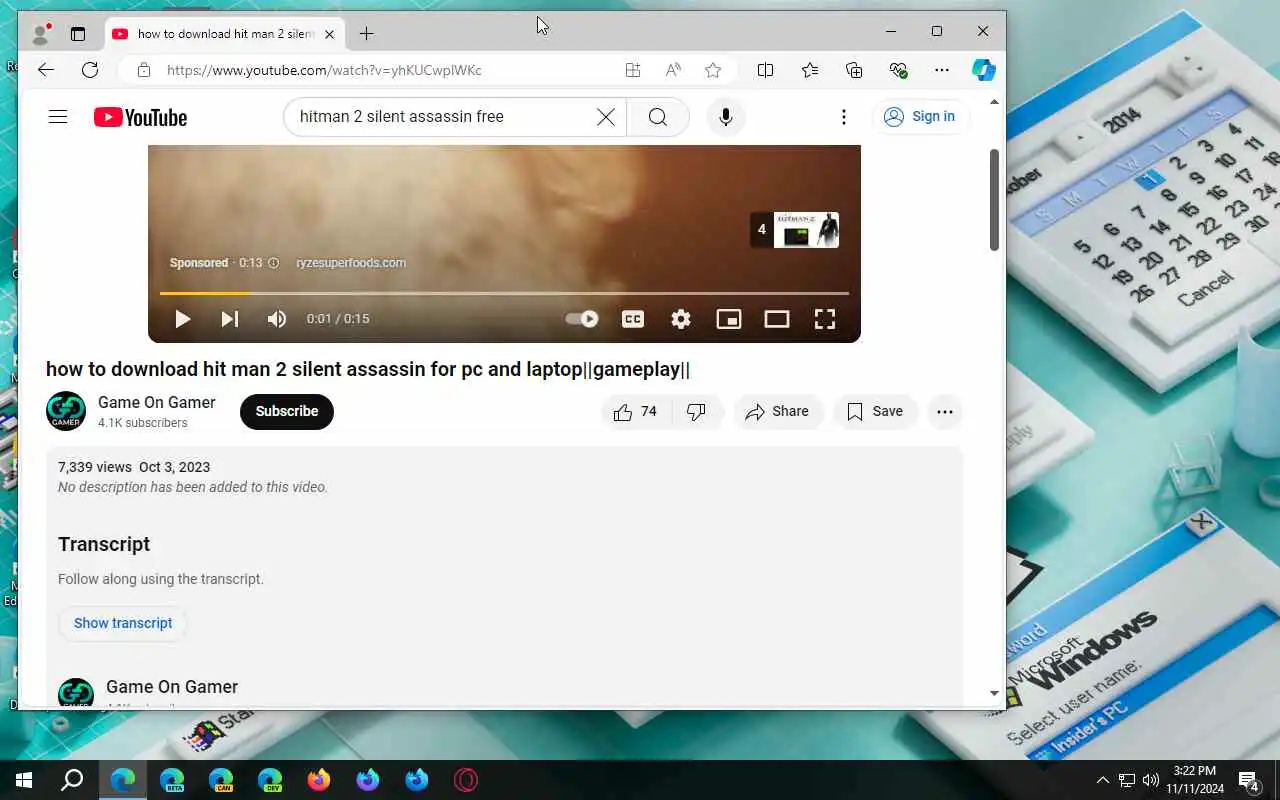
Task: Clear the search query text
Action: coord(606,117)
